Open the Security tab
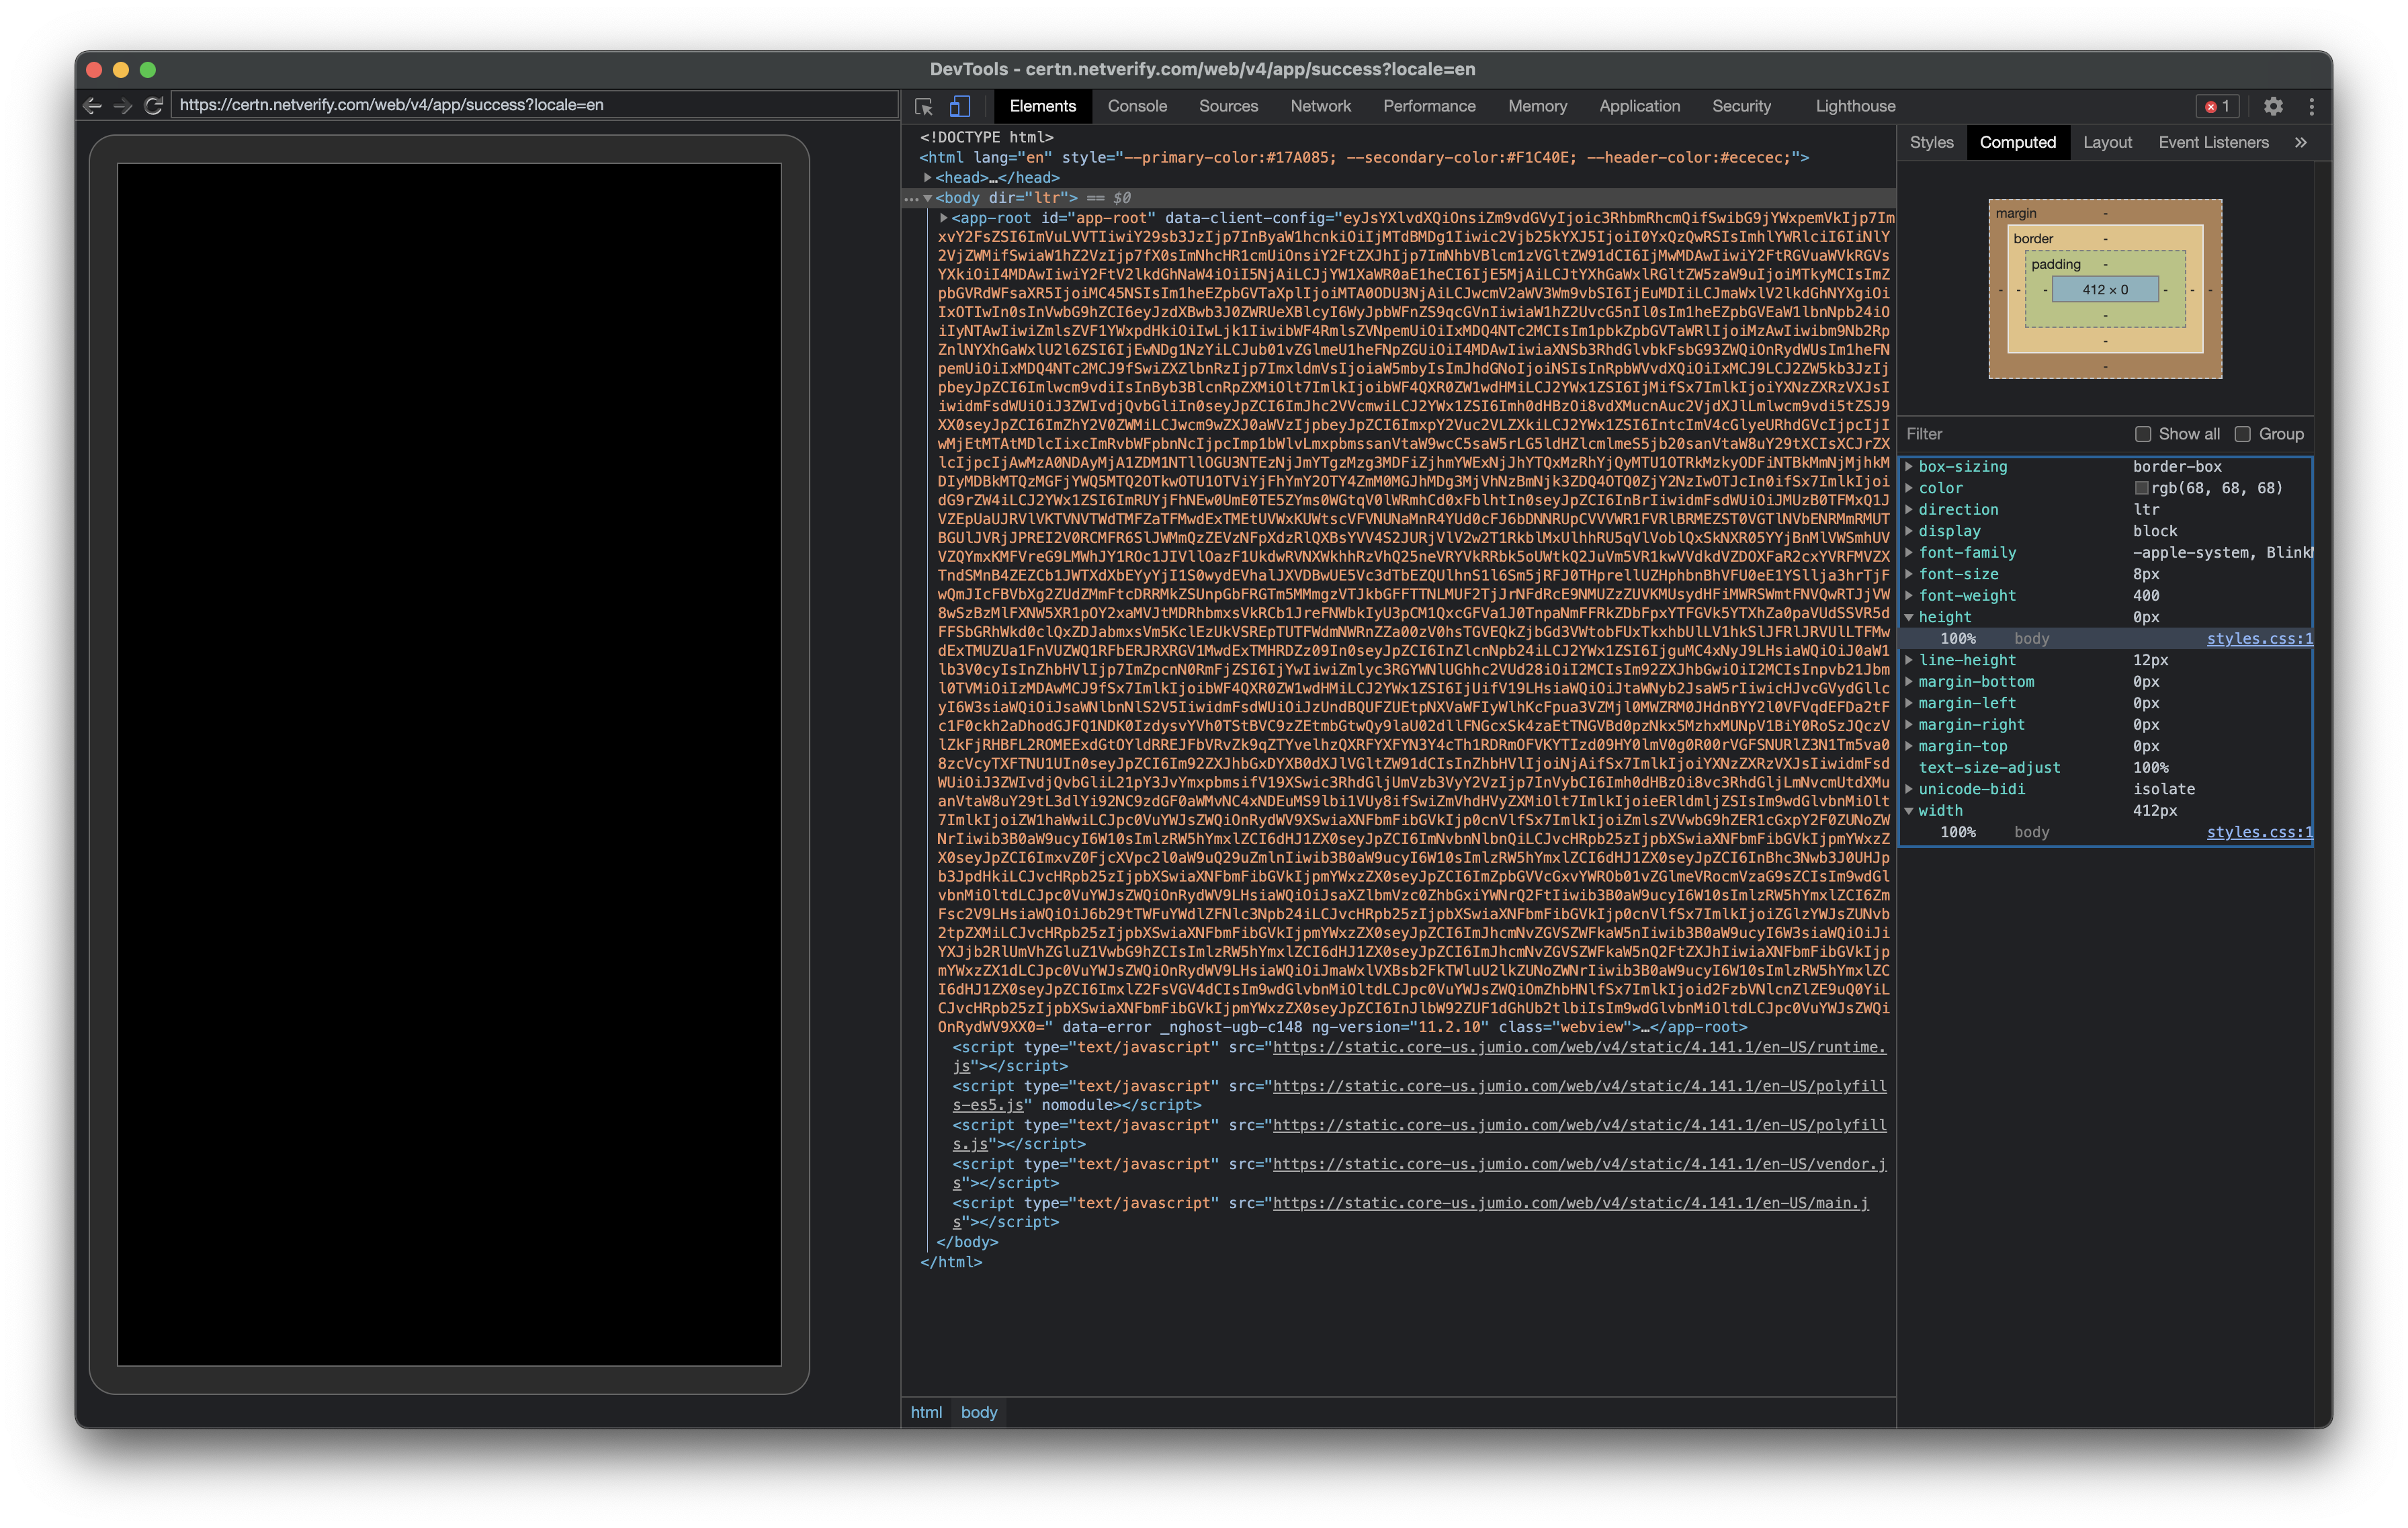Screen dimensions: 2408x1528 click(x=1741, y=106)
